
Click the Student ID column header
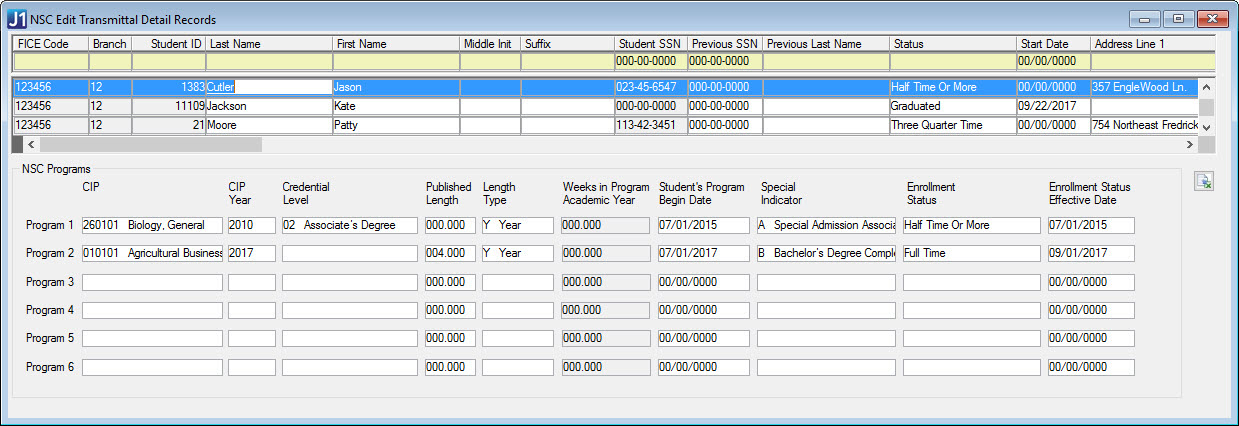click(x=168, y=44)
